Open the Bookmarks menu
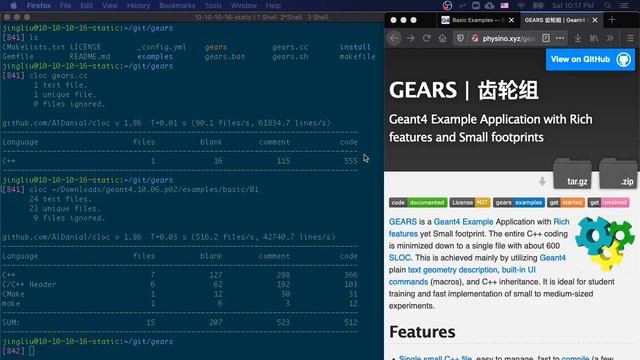Viewport: 640px width, 360px height. (x=177, y=5)
